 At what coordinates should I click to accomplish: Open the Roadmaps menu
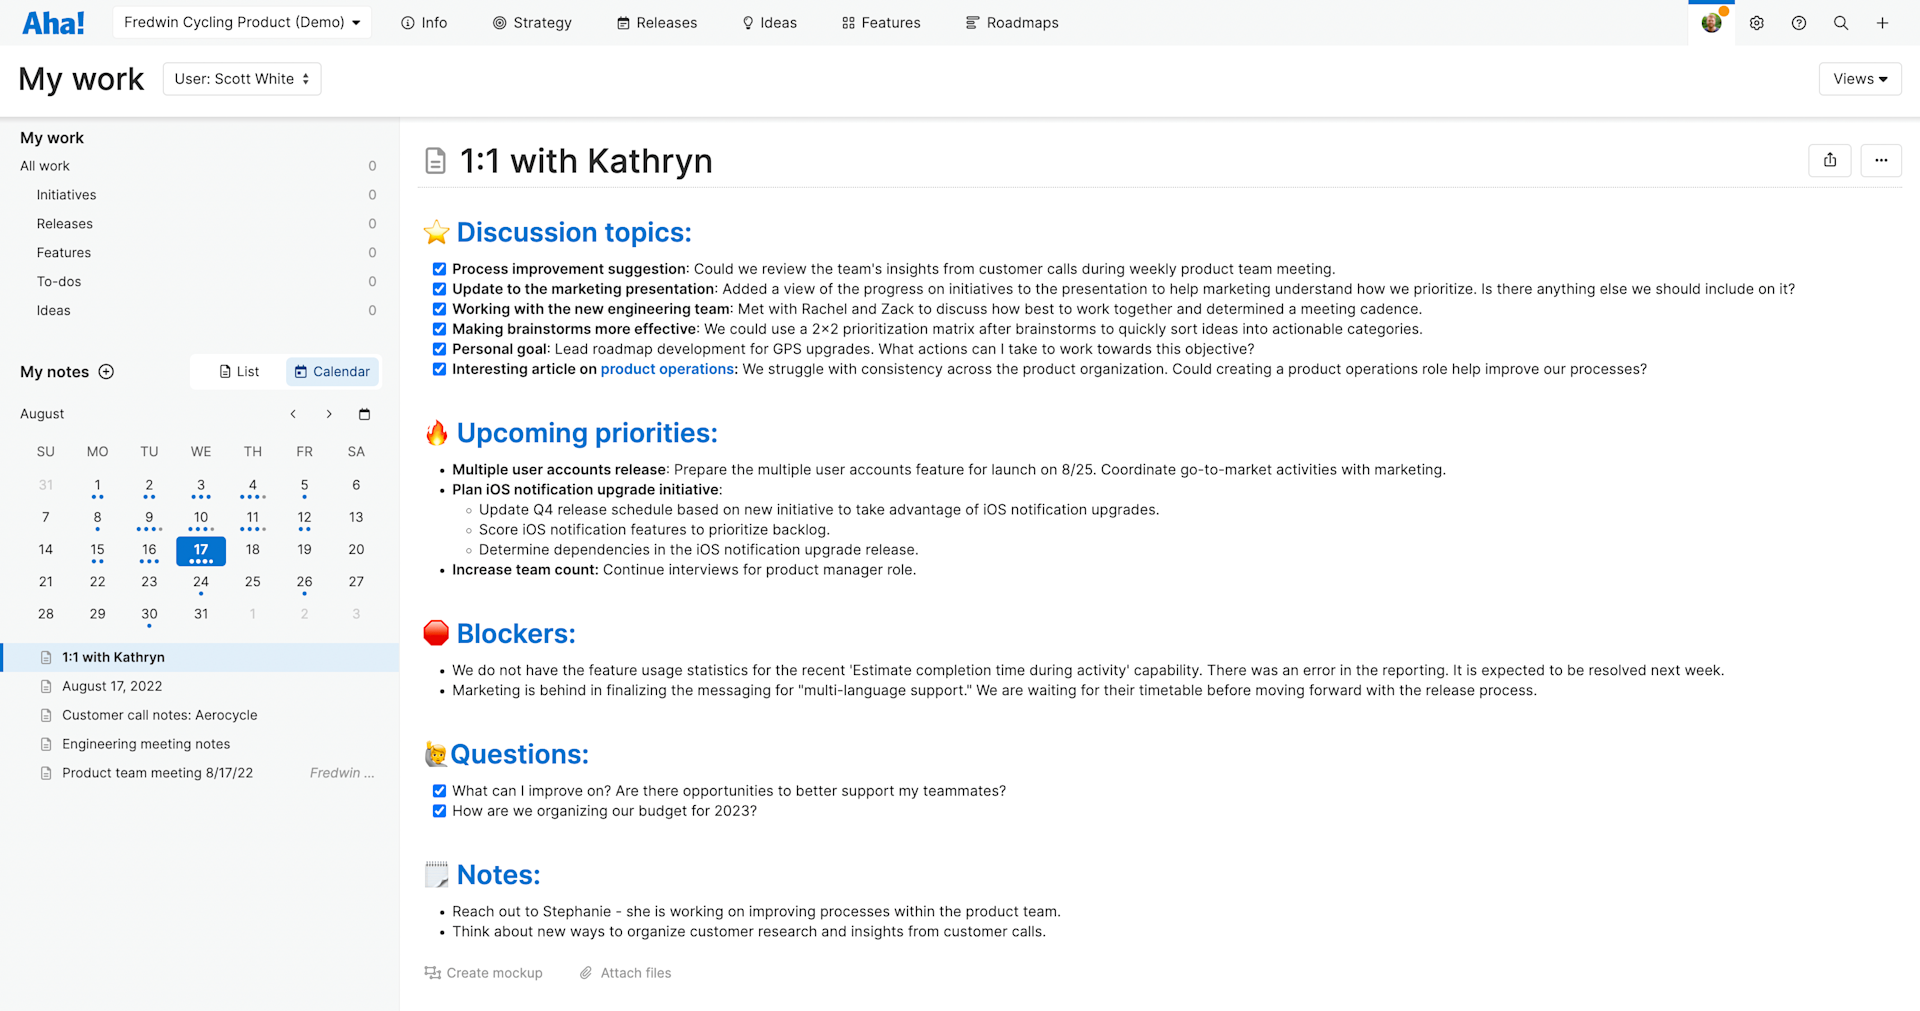(1012, 23)
